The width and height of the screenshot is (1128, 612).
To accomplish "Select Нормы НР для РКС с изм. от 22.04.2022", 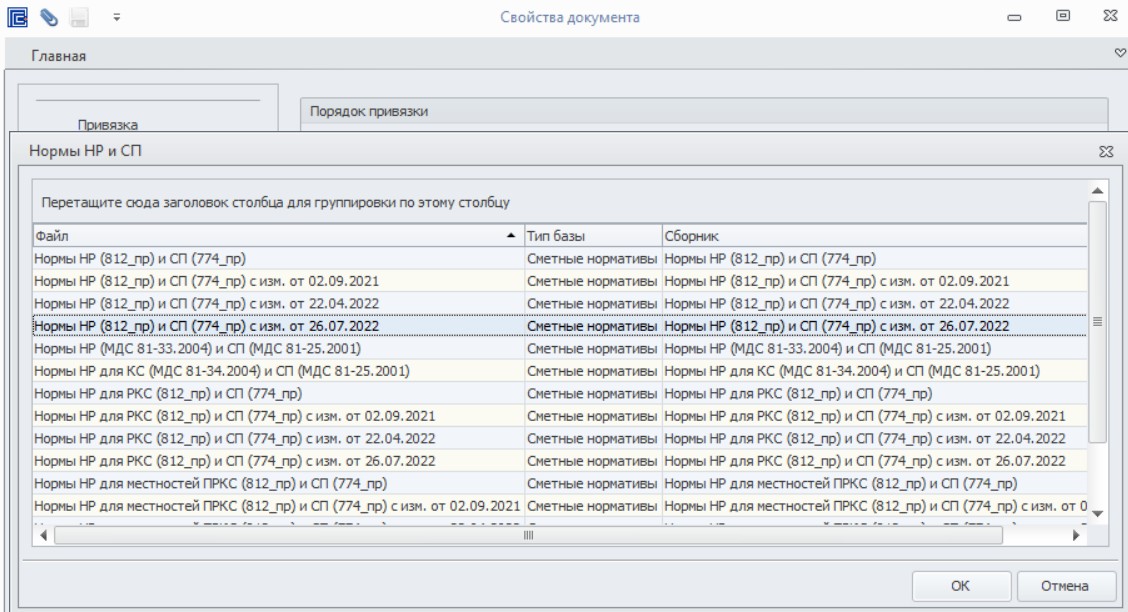I will click(560, 439).
